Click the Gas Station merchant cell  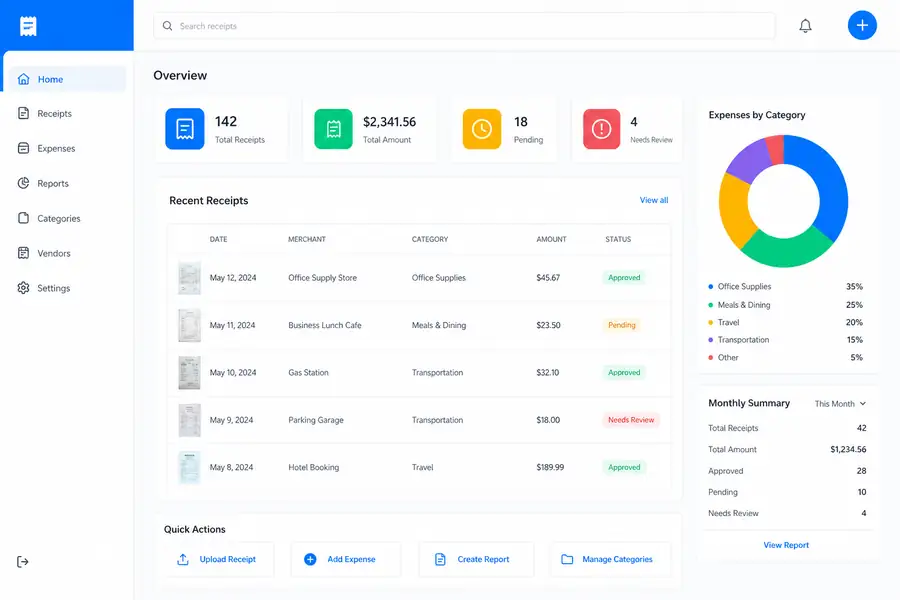(x=308, y=373)
